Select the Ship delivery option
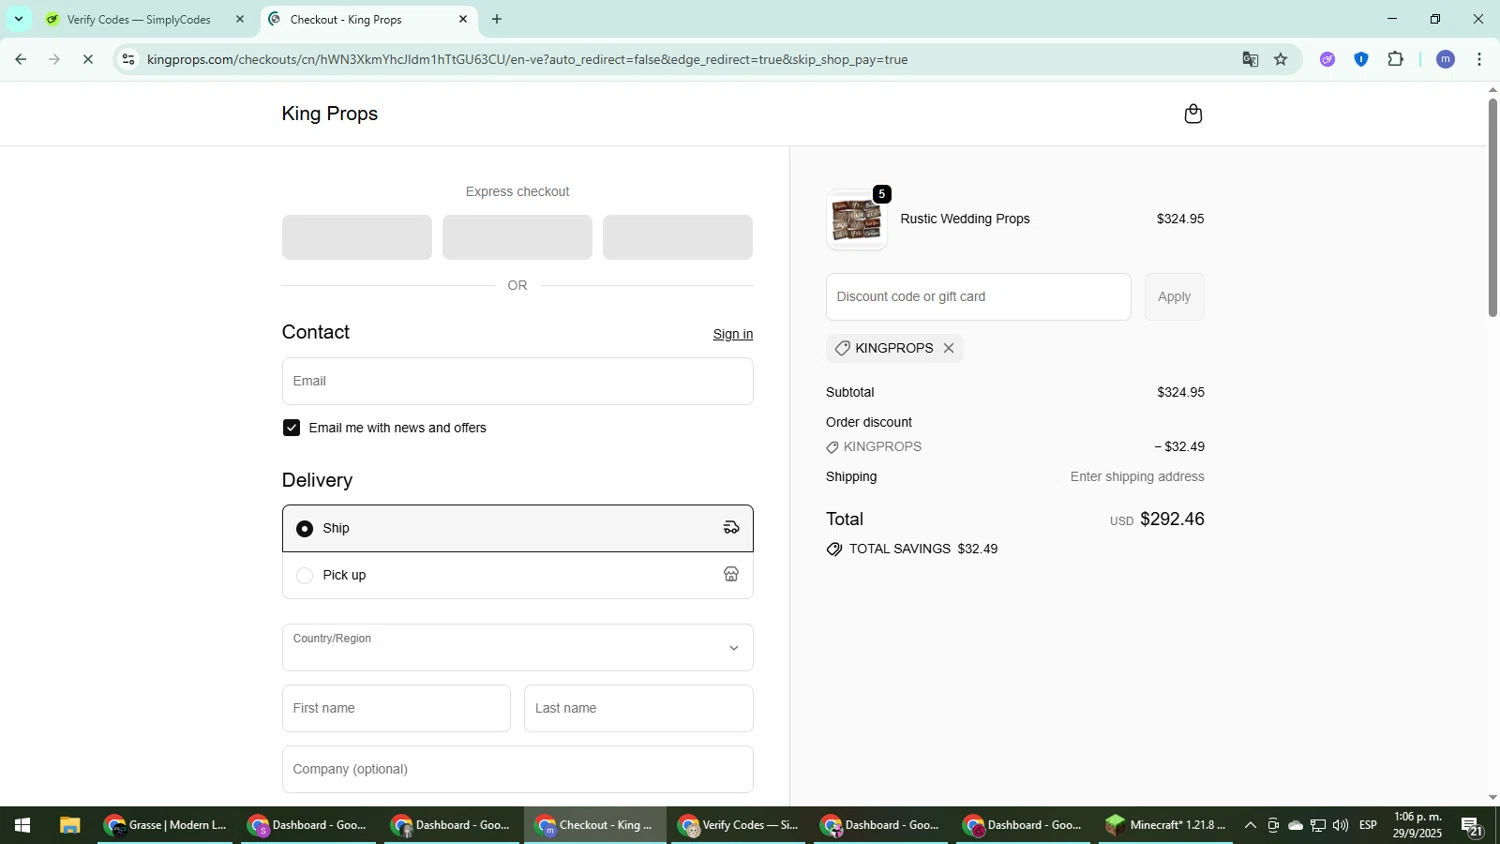 click(517, 528)
